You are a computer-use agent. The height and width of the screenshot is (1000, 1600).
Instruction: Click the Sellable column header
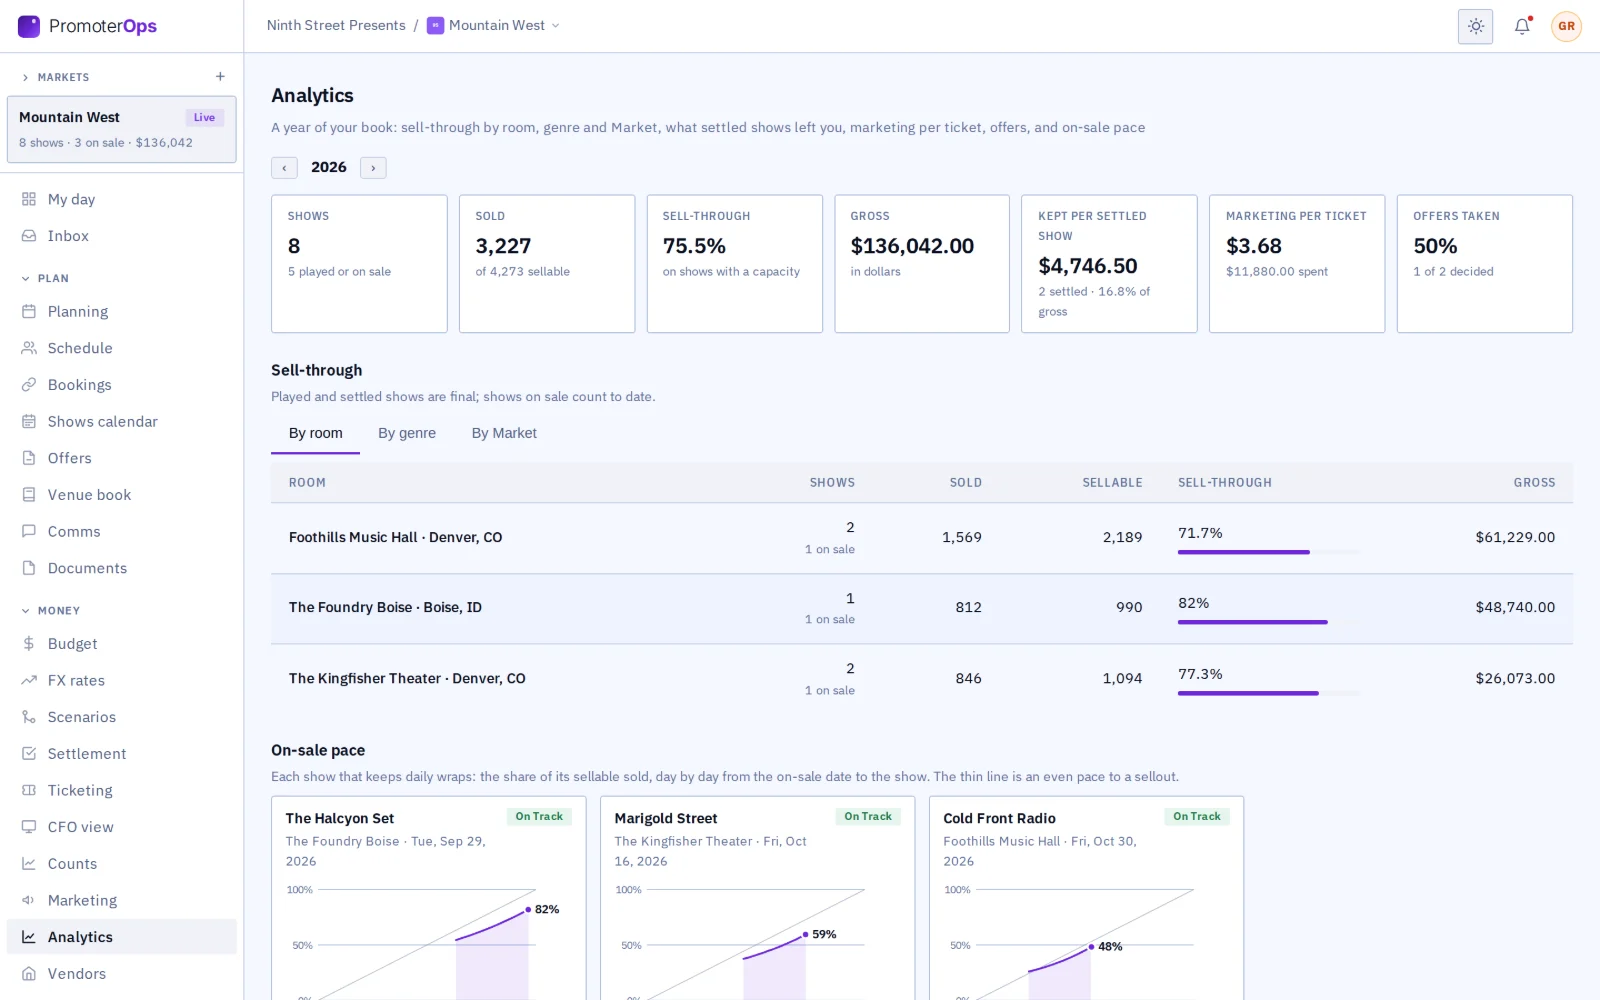(x=1112, y=483)
